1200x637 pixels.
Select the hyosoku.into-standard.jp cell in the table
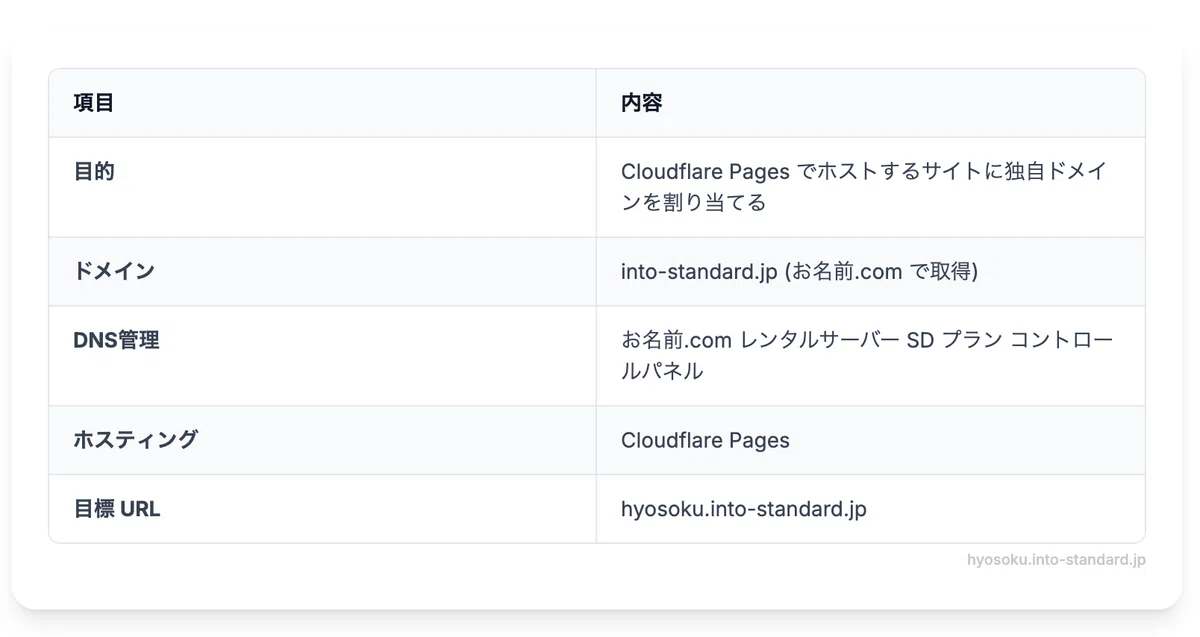[870, 509]
